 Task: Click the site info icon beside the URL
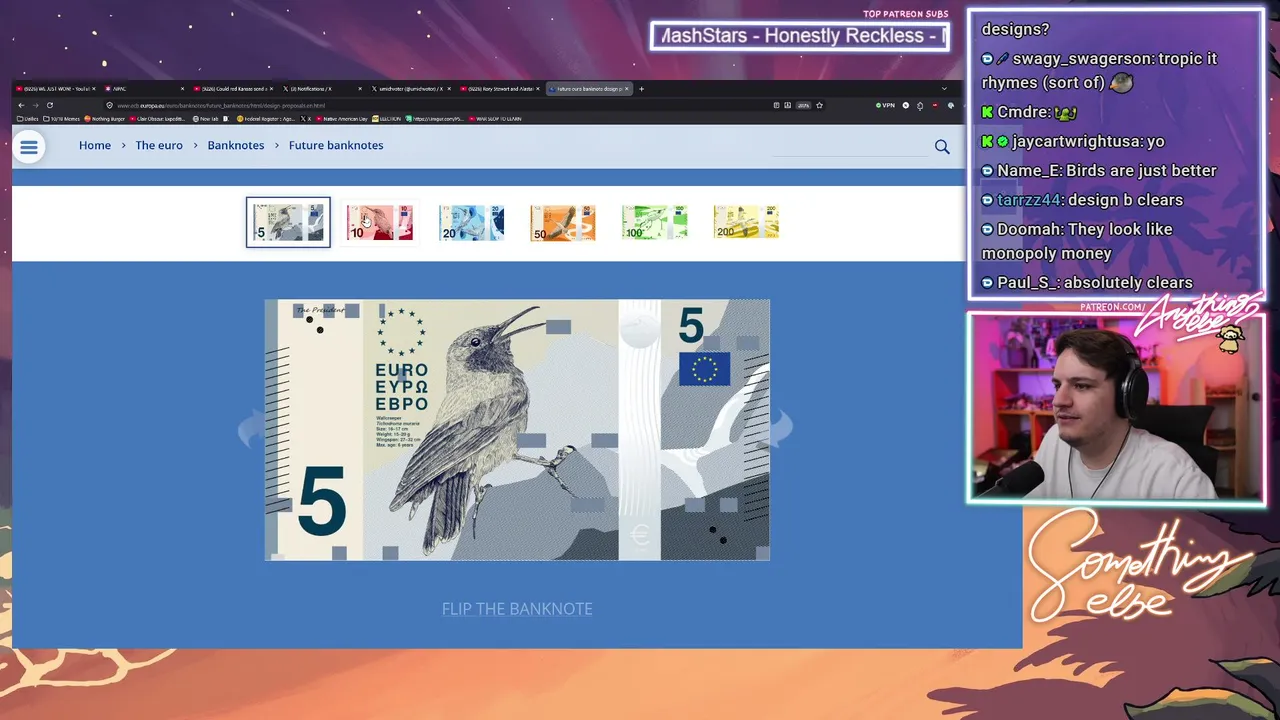tap(109, 105)
